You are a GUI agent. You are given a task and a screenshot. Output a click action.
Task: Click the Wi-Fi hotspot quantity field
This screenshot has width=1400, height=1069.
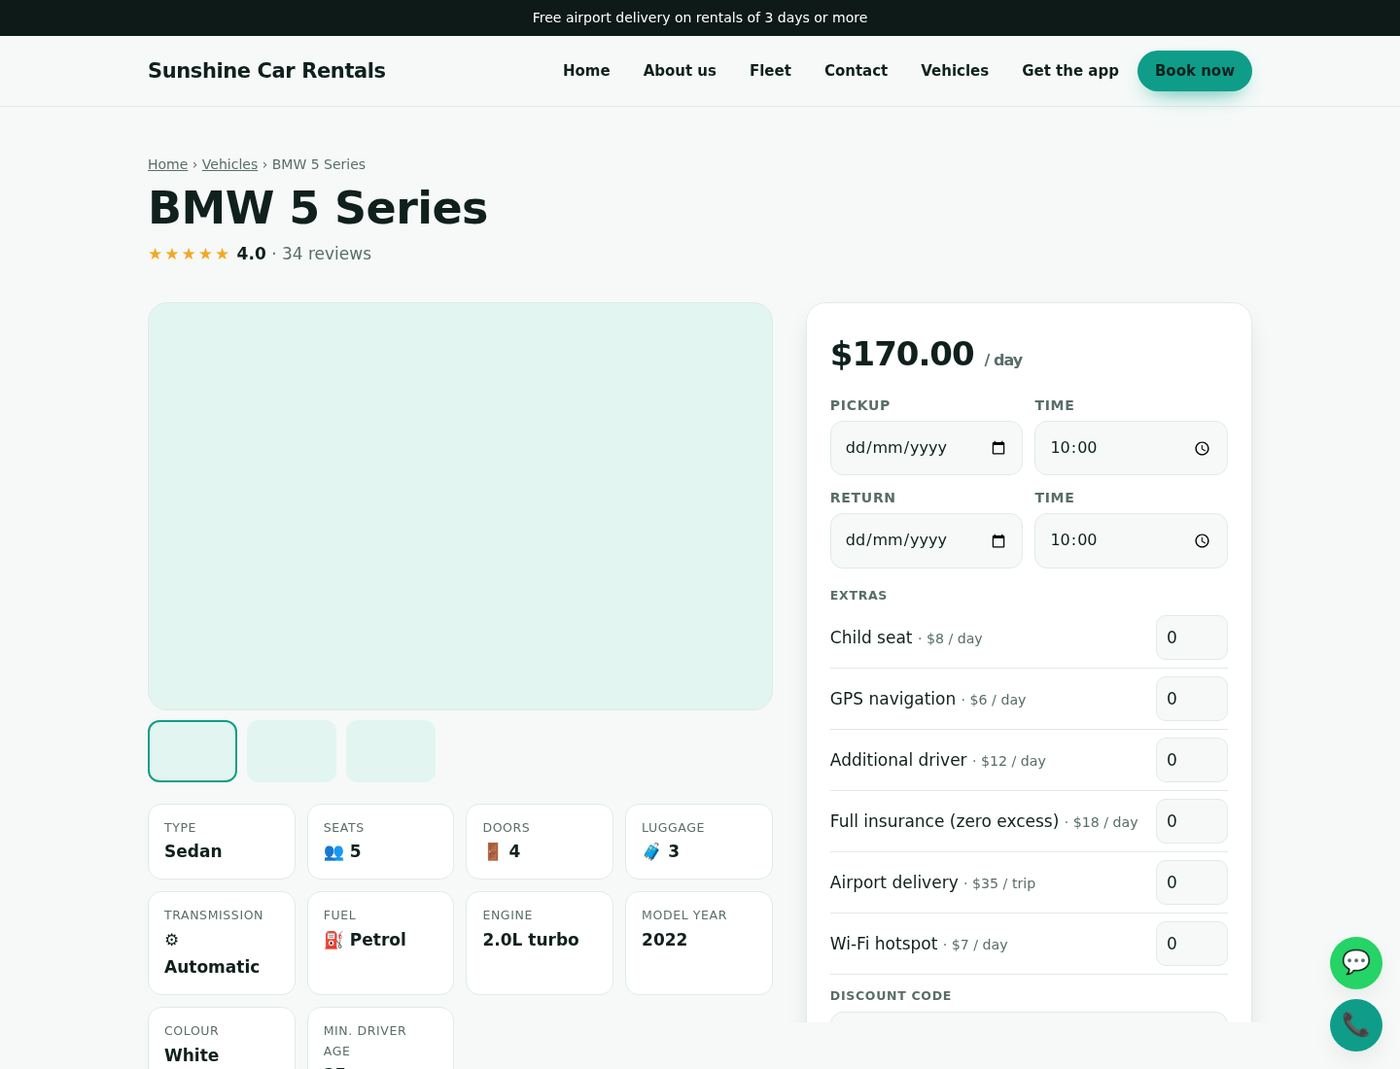tap(1192, 944)
